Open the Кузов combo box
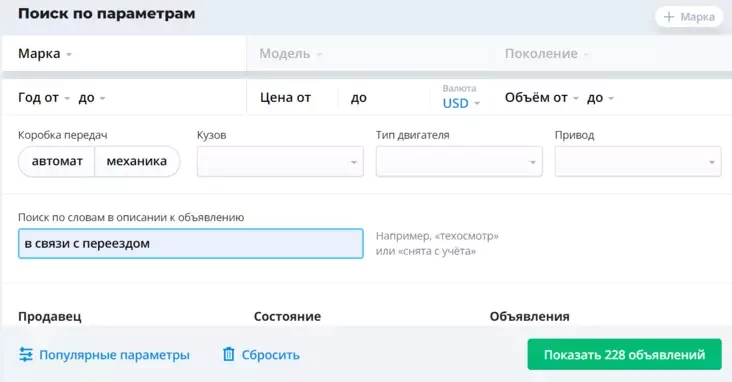Image resolution: width=732 pixels, height=382 pixels. pos(280,162)
